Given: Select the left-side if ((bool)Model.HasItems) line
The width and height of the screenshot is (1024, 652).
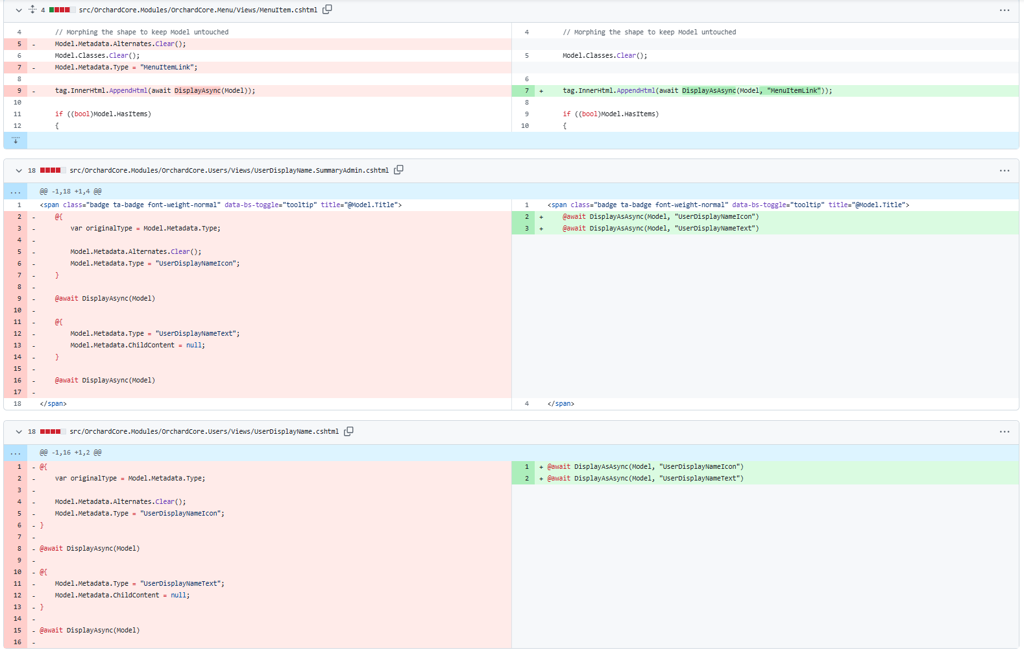Looking at the screenshot, I should tap(103, 114).
